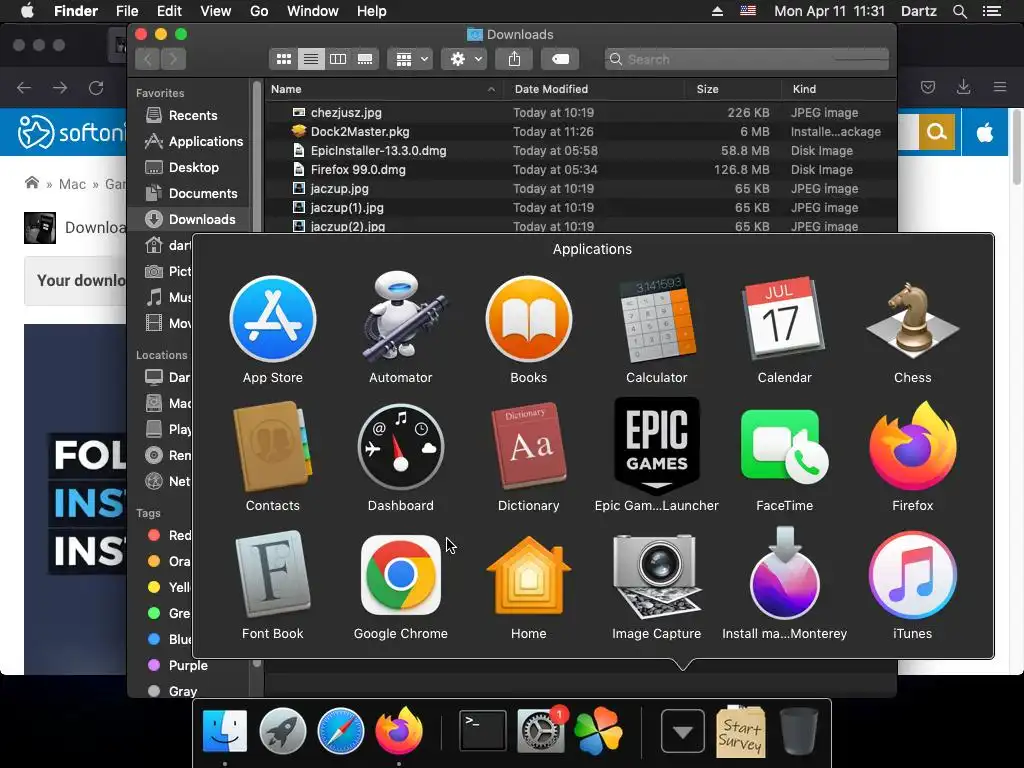Open Font Book app icon
This screenshot has width=1024, height=768.
272,573
